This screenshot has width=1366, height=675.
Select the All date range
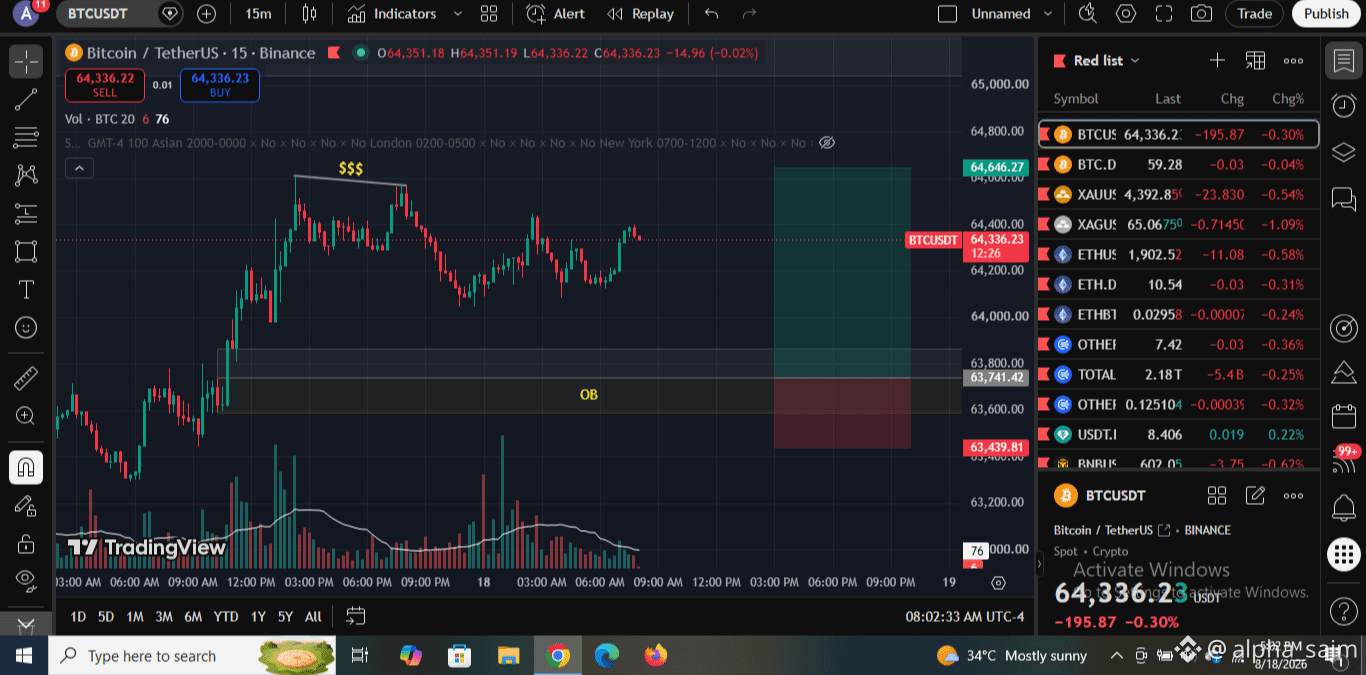coord(313,617)
